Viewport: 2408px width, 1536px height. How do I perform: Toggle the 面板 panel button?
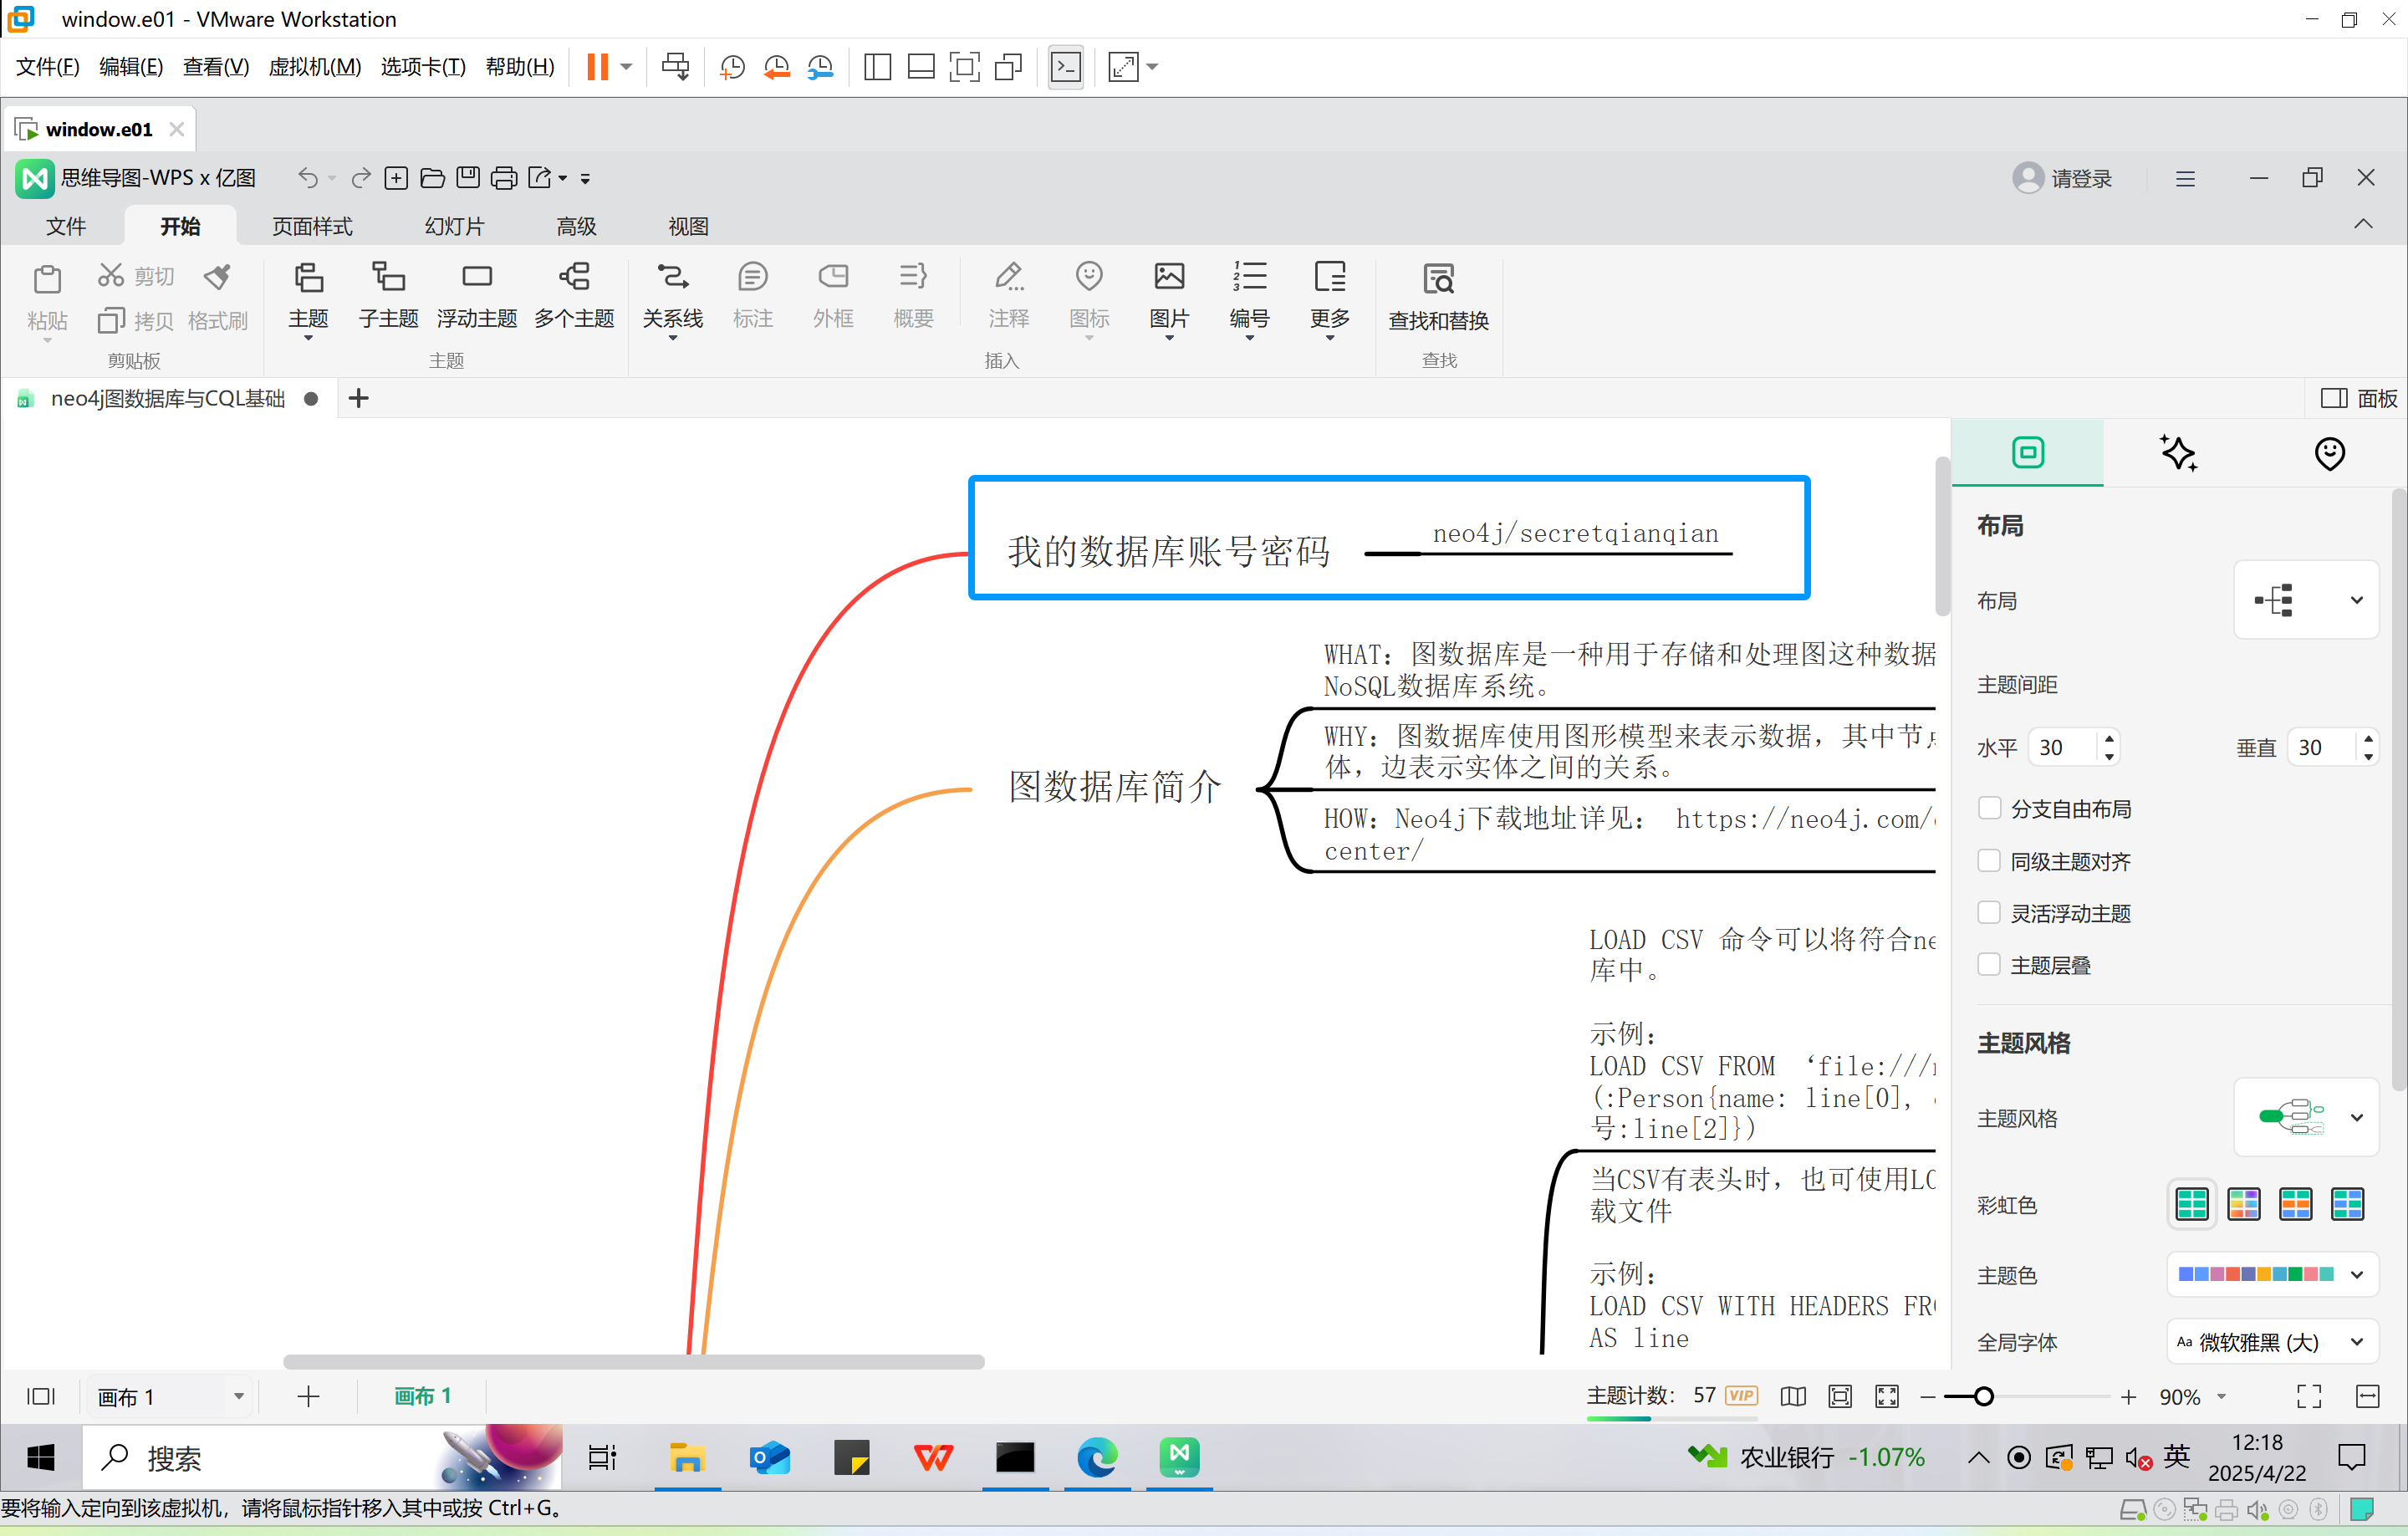point(2358,398)
